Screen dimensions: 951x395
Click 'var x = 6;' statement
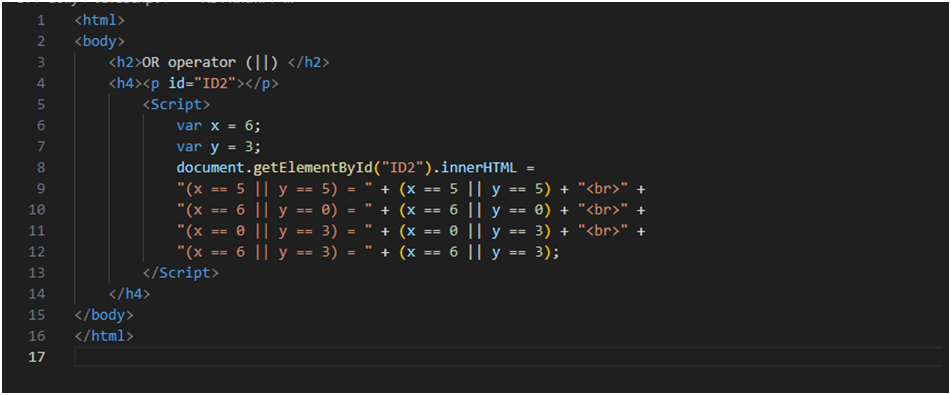pos(219,126)
